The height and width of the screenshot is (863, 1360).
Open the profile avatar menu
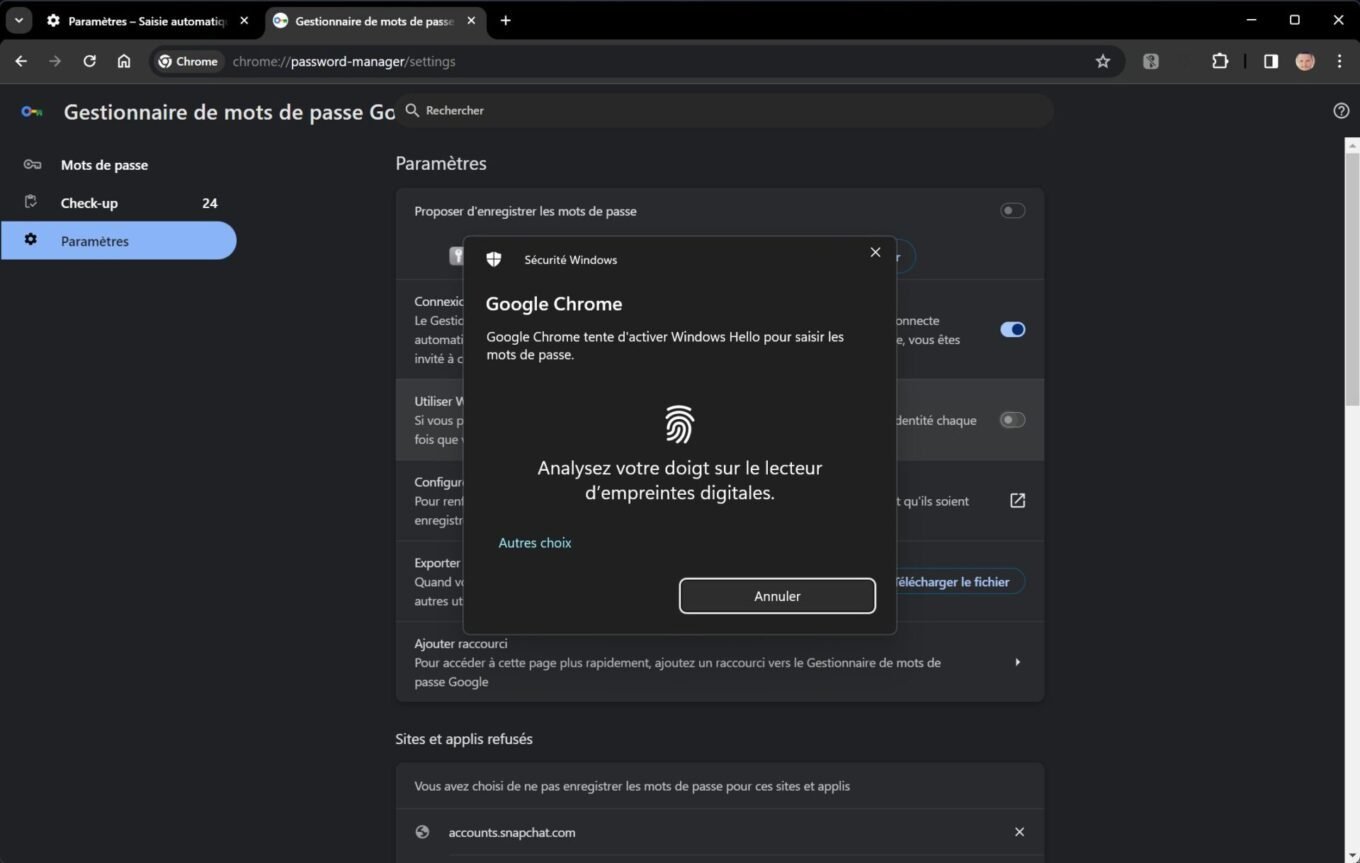(x=1305, y=61)
